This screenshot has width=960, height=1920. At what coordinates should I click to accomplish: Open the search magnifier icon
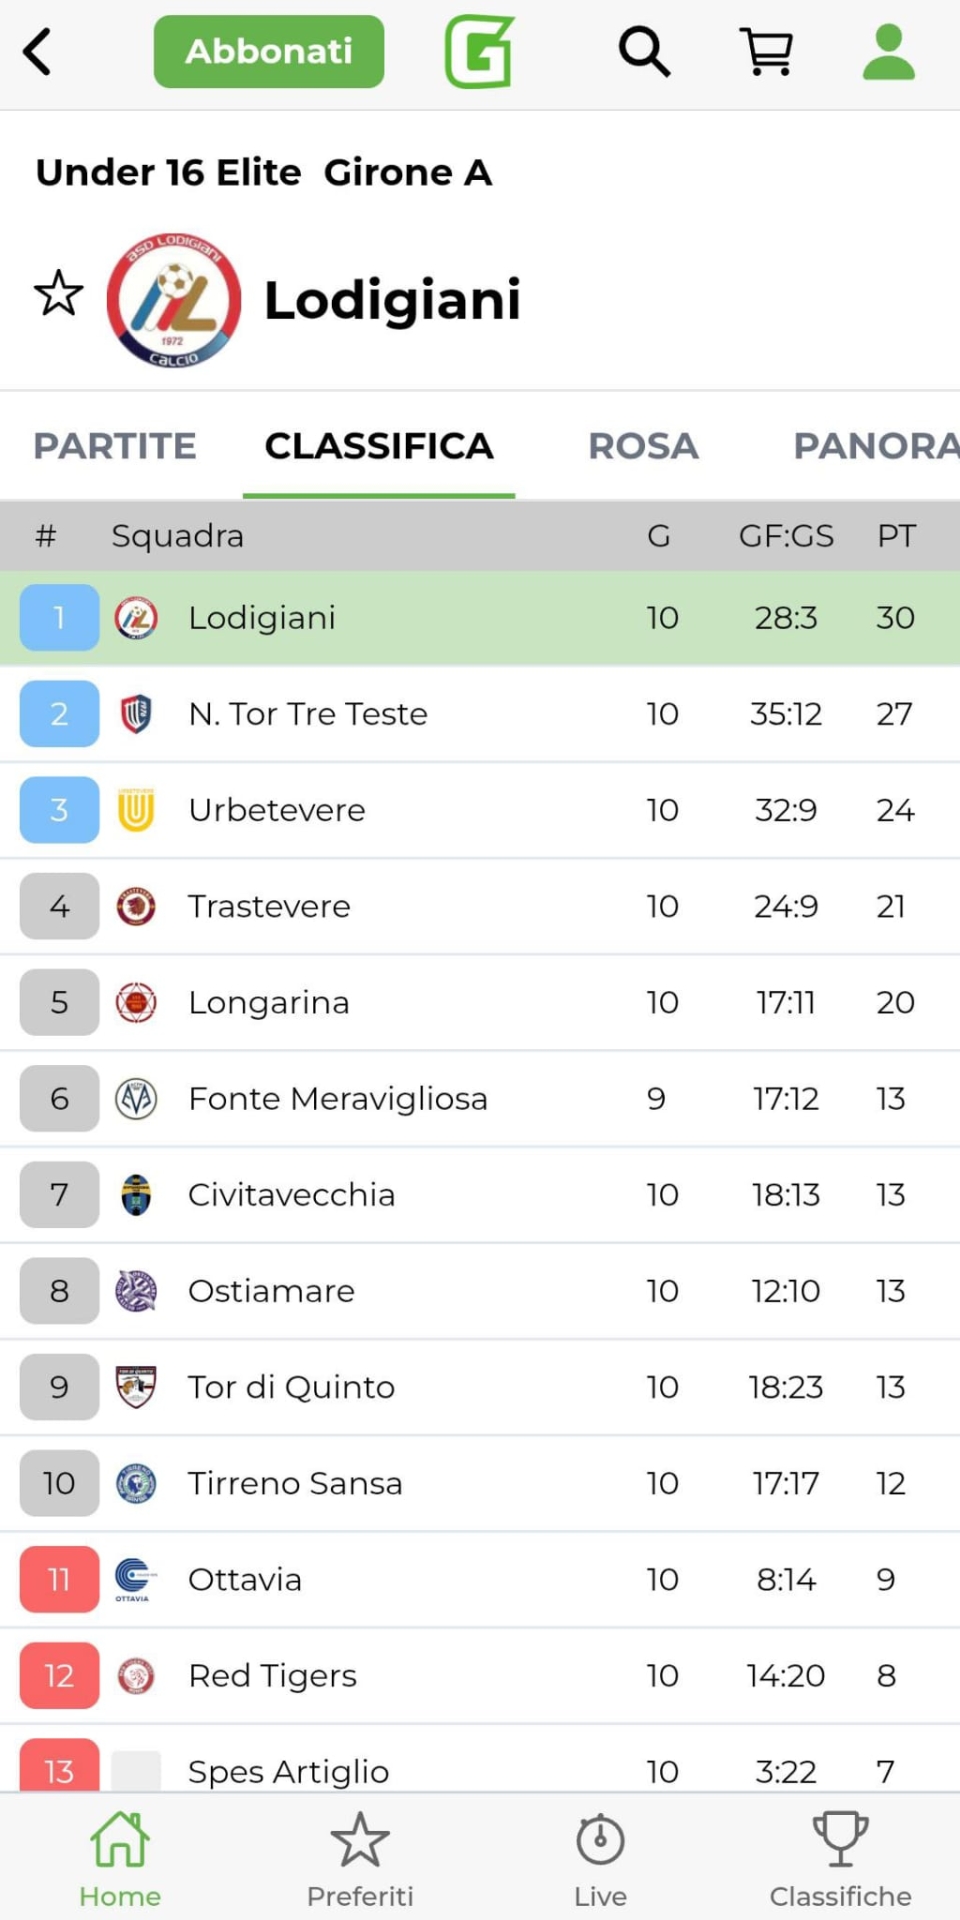tap(644, 52)
